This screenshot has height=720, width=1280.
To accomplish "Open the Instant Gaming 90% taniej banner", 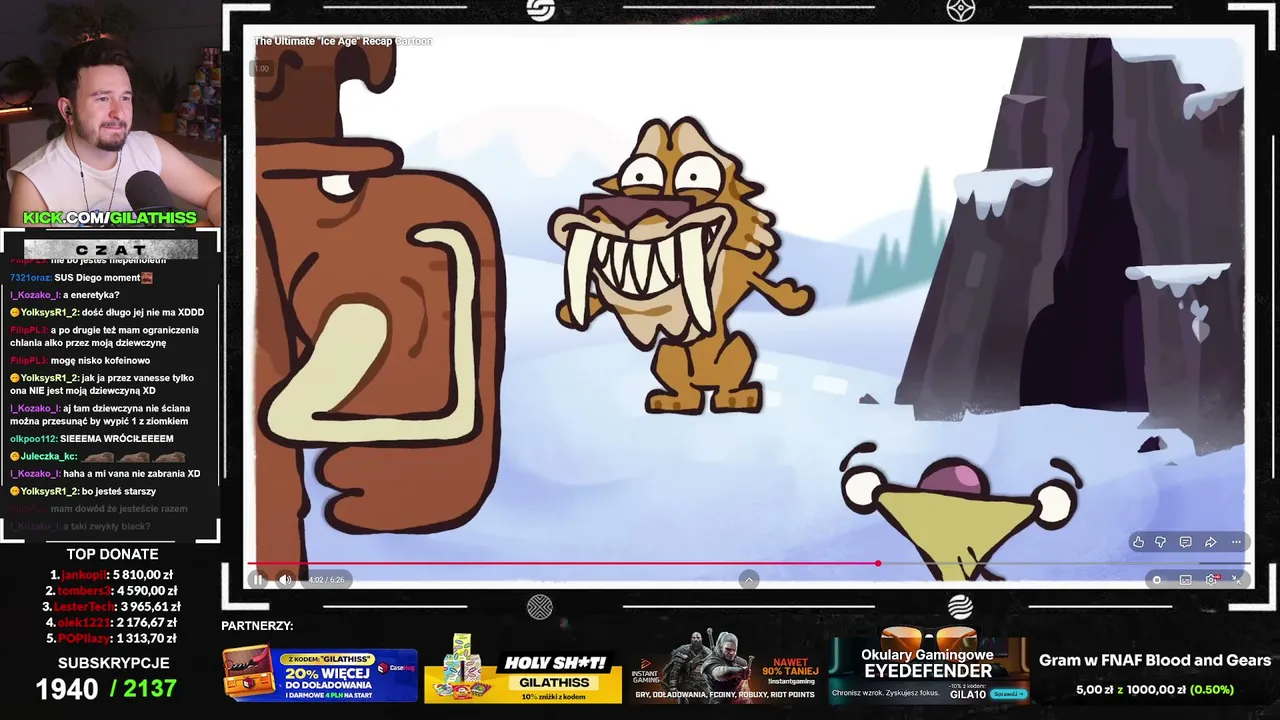I will pyautogui.click(x=725, y=667).
